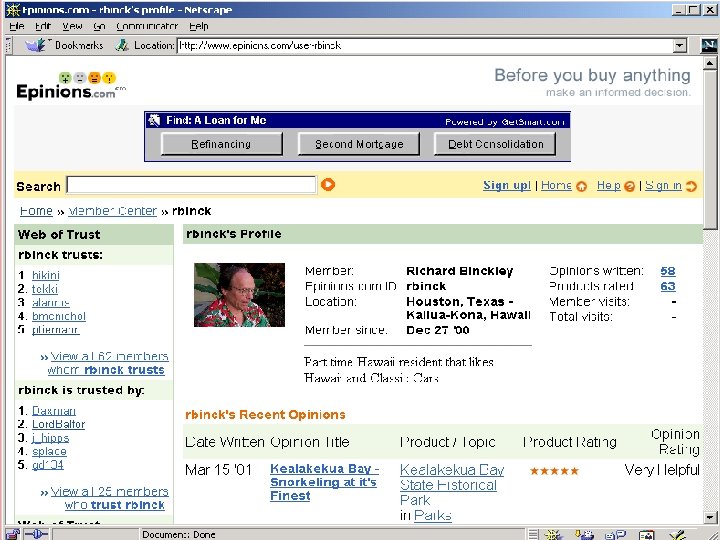
Task: Click the Help link in the search bar
Action: [608, 185]
